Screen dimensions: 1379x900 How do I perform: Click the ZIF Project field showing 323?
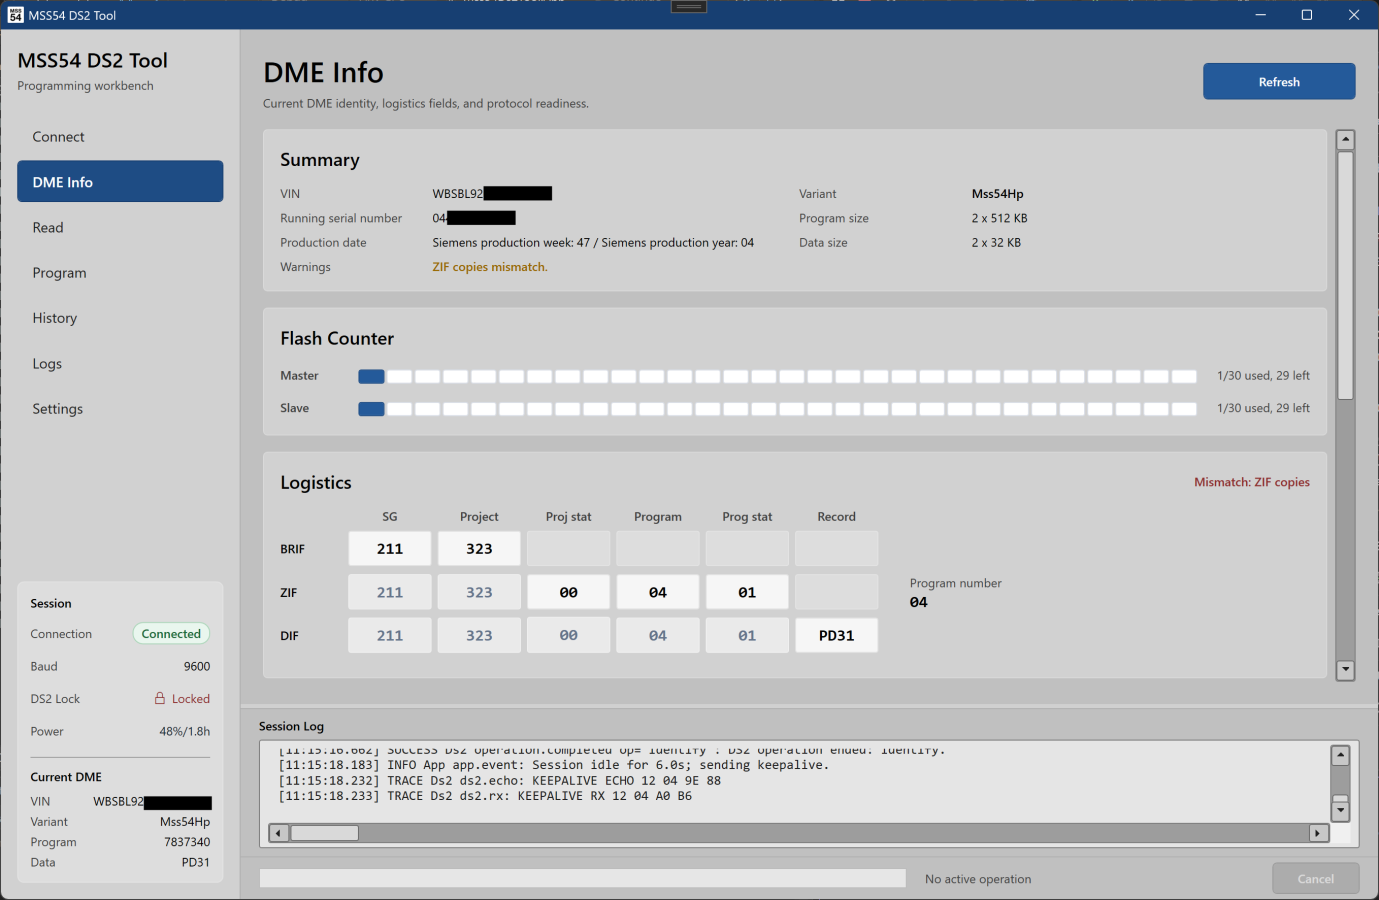(479, 592)
